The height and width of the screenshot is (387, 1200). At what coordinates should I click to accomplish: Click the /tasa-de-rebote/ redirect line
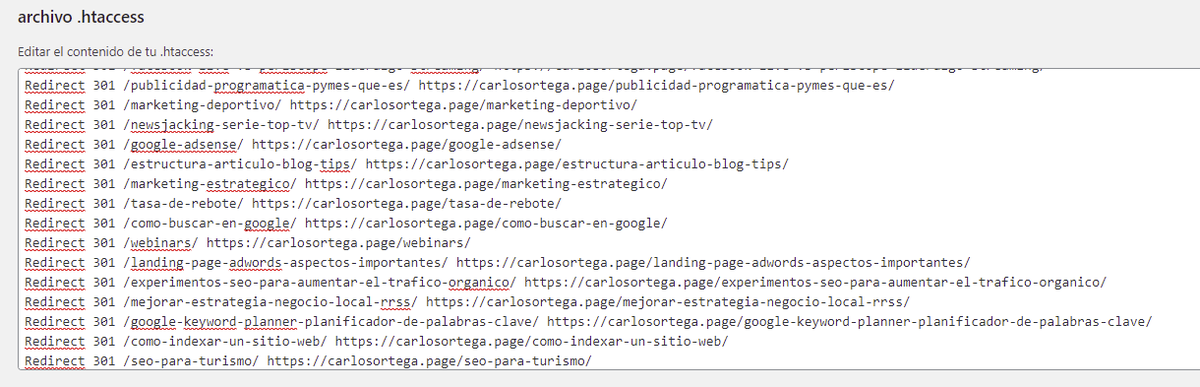coord(293,203)
